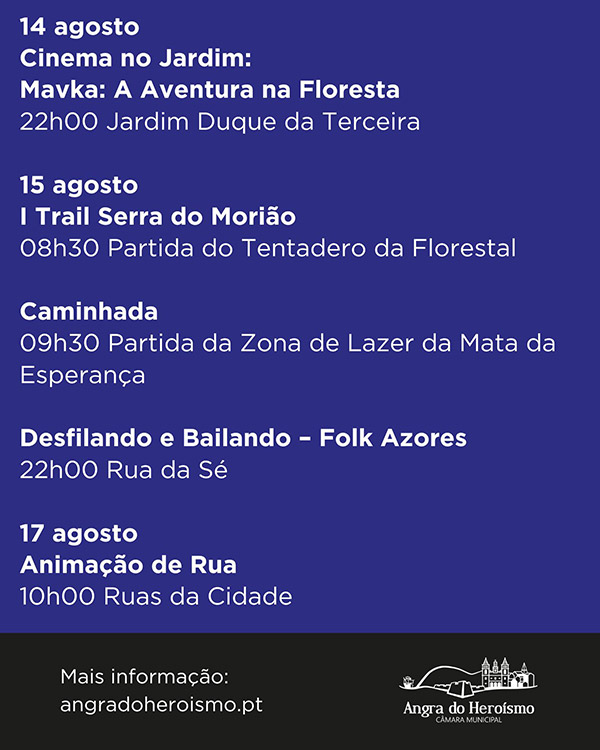
Task: Click 'Cinema no Jardim:' event title
Action: 135,58
